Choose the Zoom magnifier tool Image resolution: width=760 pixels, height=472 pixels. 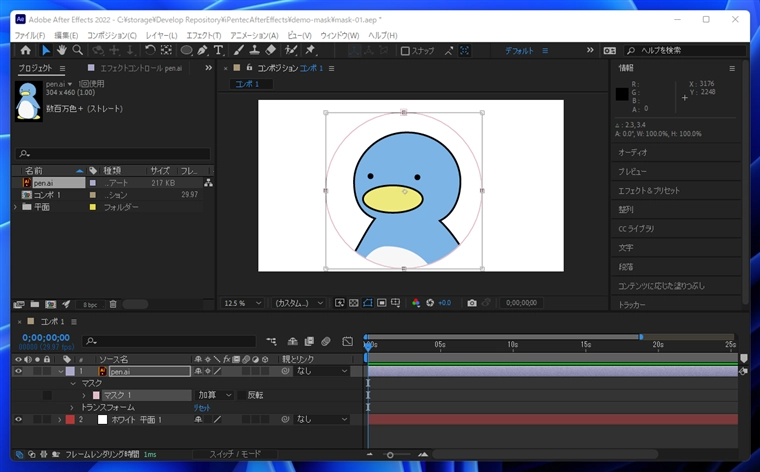77,50
